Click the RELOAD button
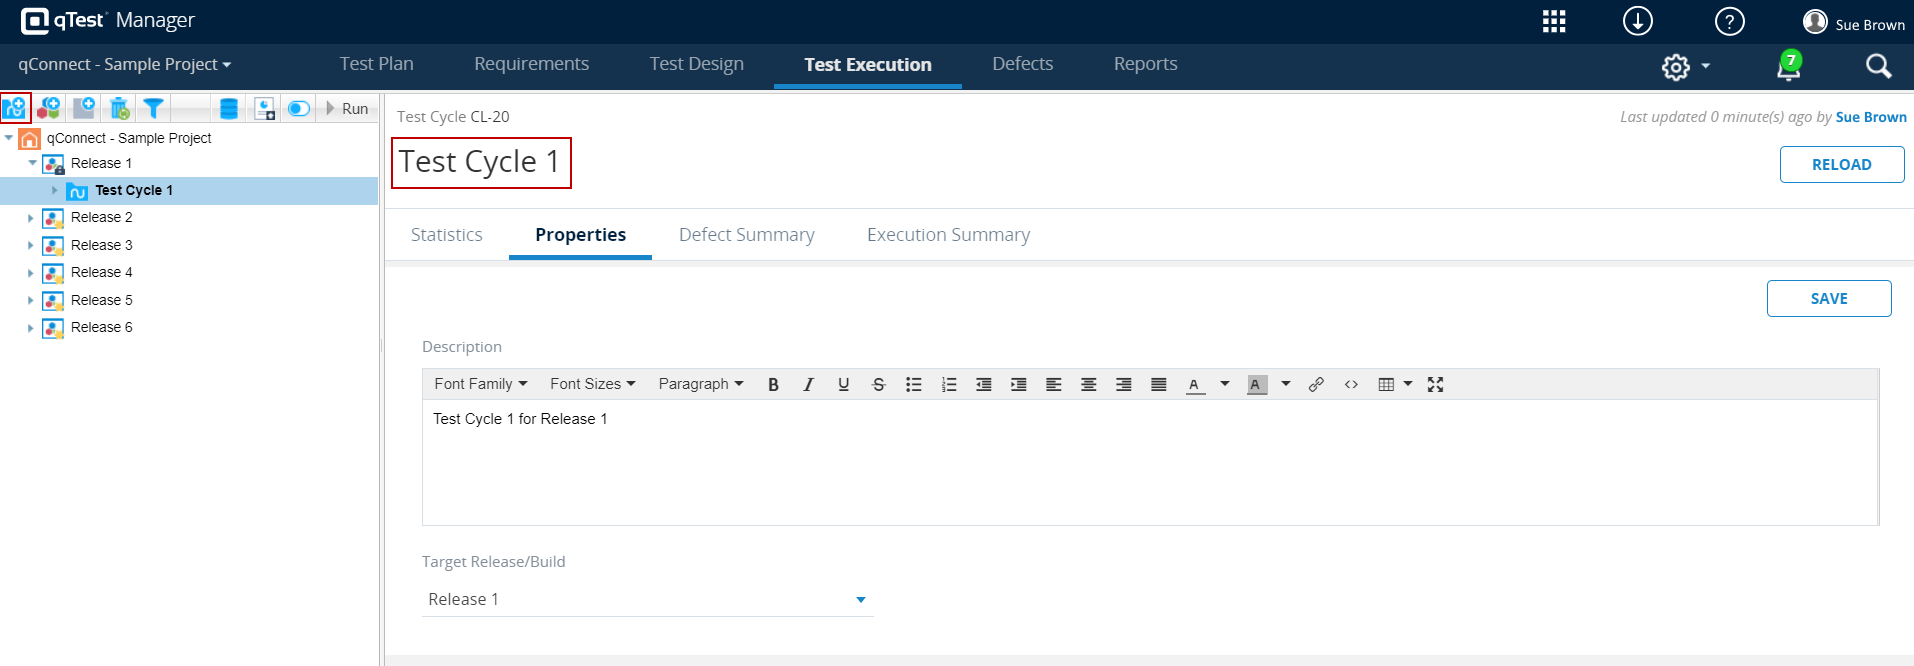 point(1841,165)
